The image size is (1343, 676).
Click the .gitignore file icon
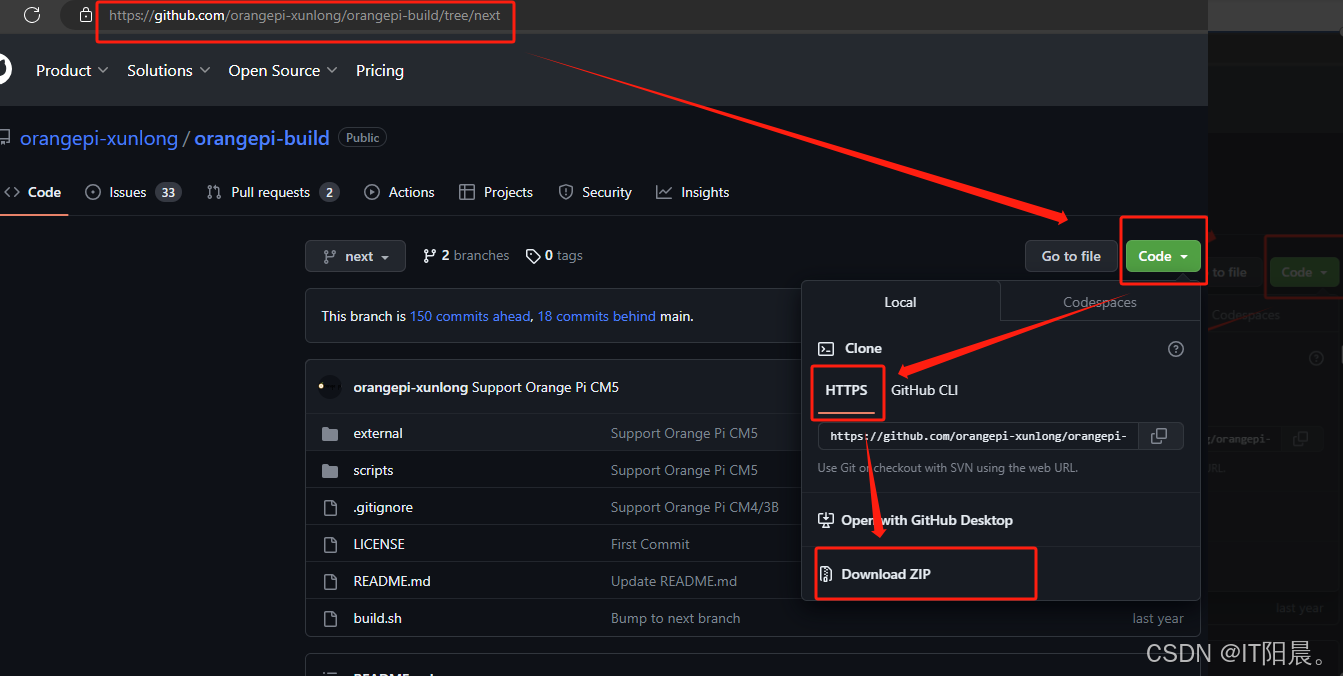[x=330, y=507]
